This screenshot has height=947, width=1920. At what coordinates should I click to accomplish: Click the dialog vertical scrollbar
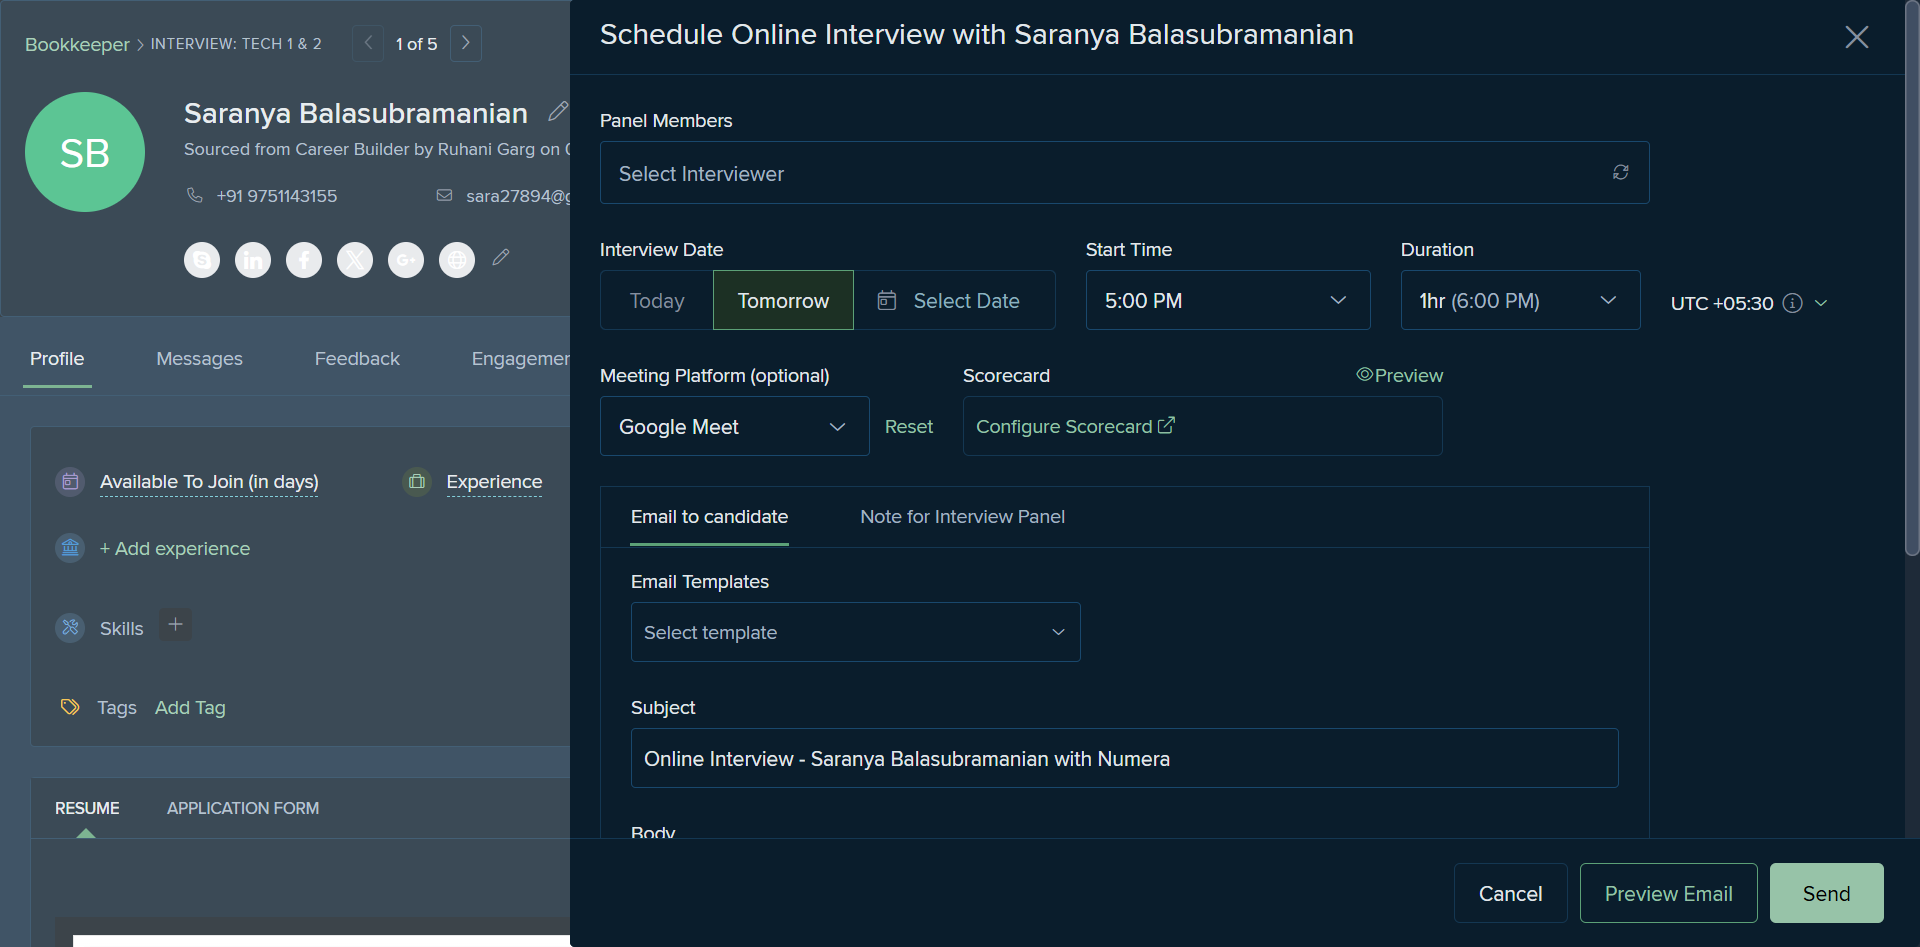(x=1912, y=280)
